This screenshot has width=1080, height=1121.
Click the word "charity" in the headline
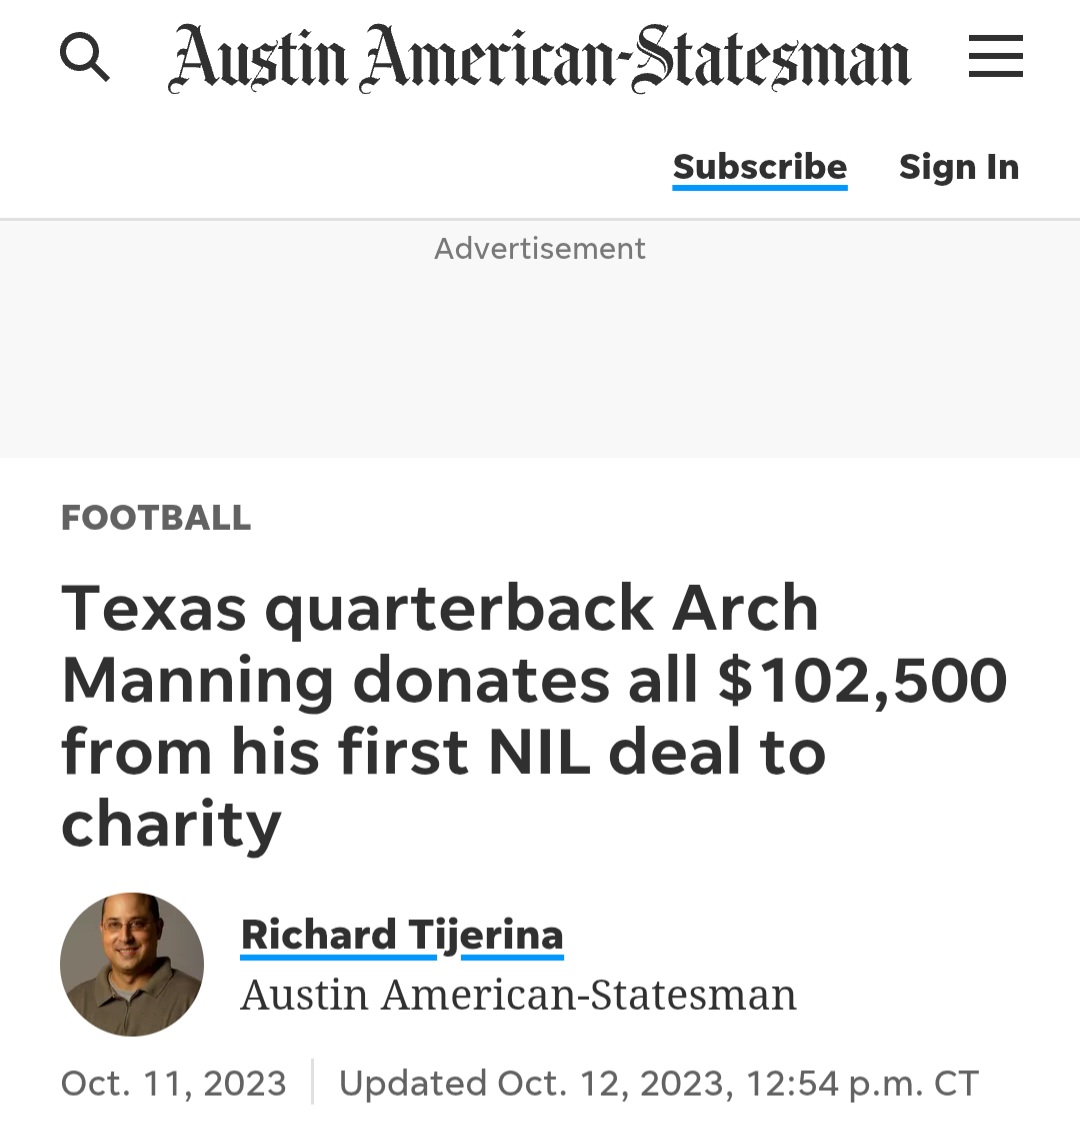171,825
